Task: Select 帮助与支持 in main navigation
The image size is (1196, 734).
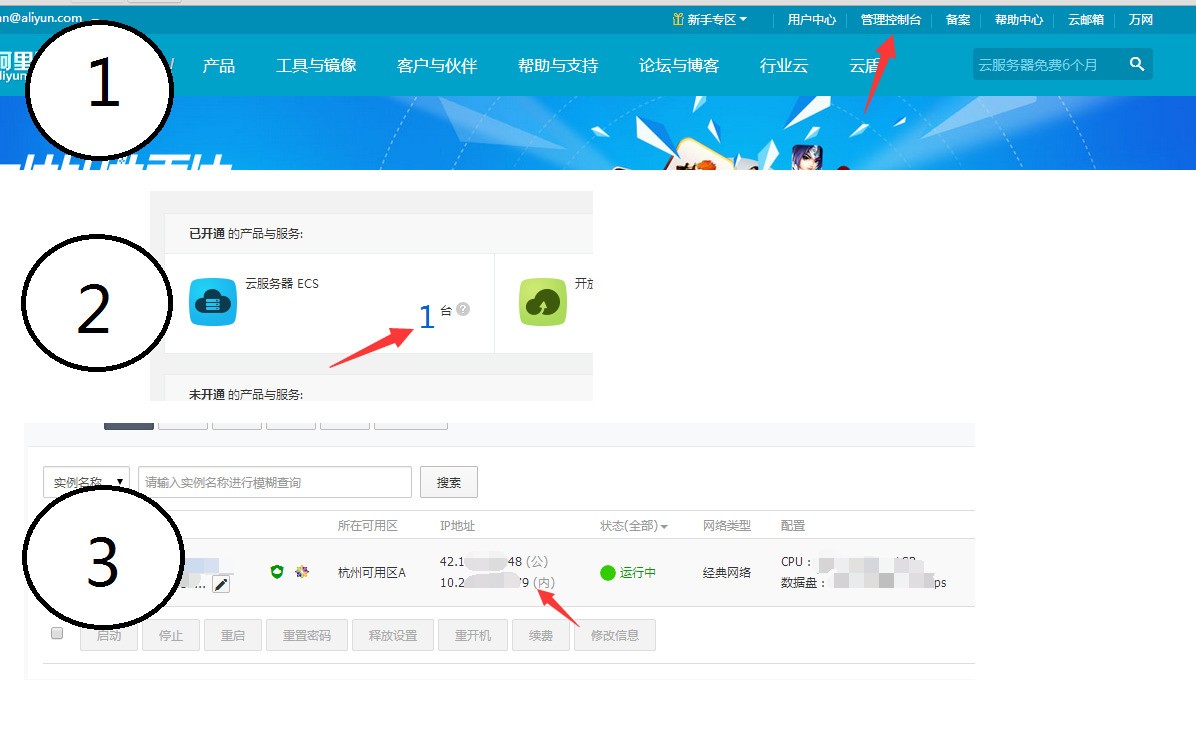Action: (558, 66)
